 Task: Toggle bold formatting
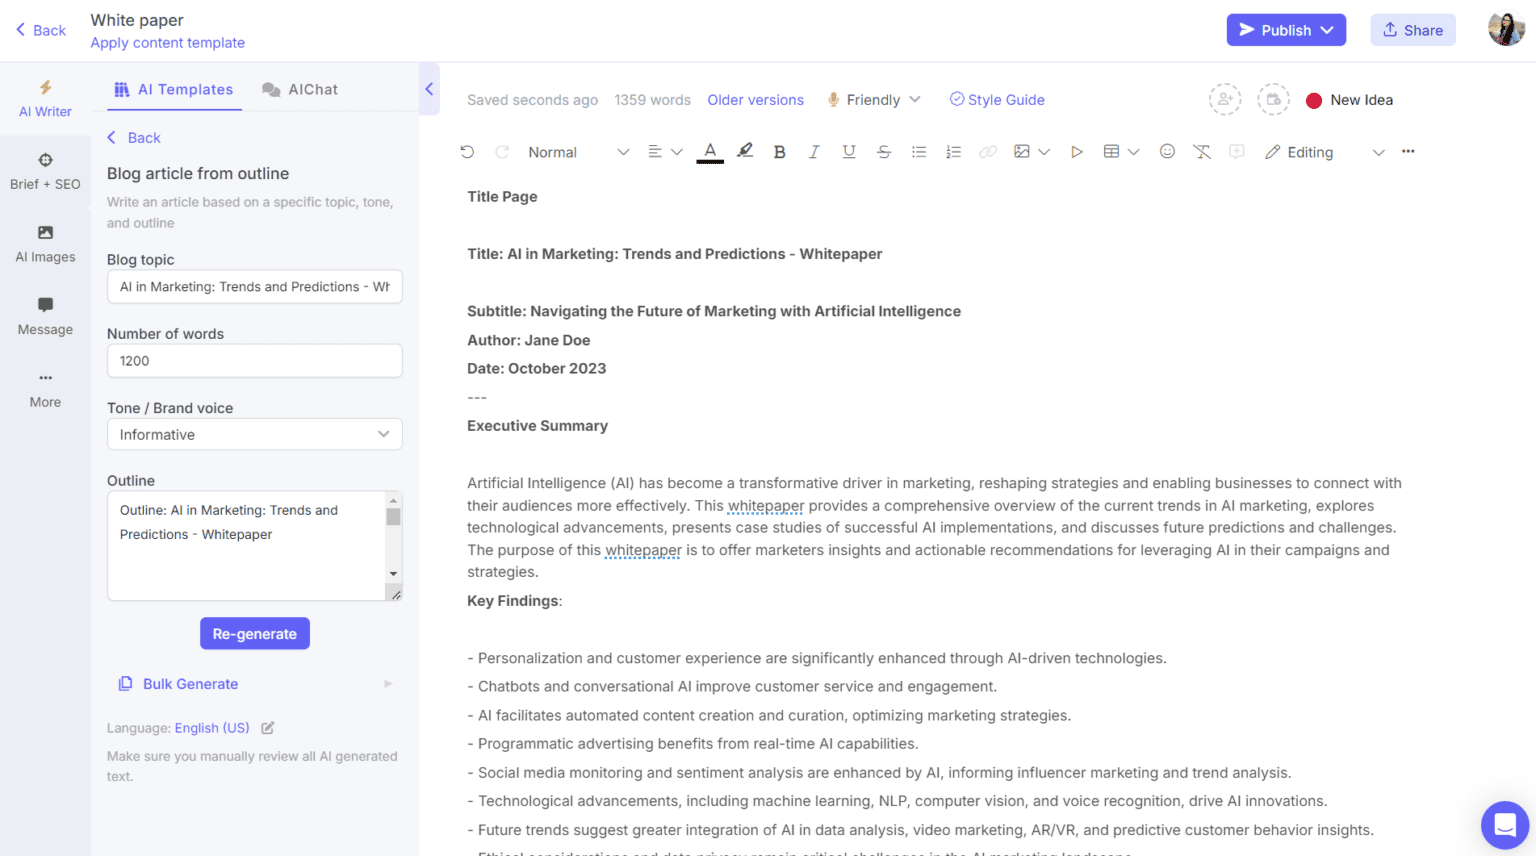pyautogui.click(x=779, y=151)
